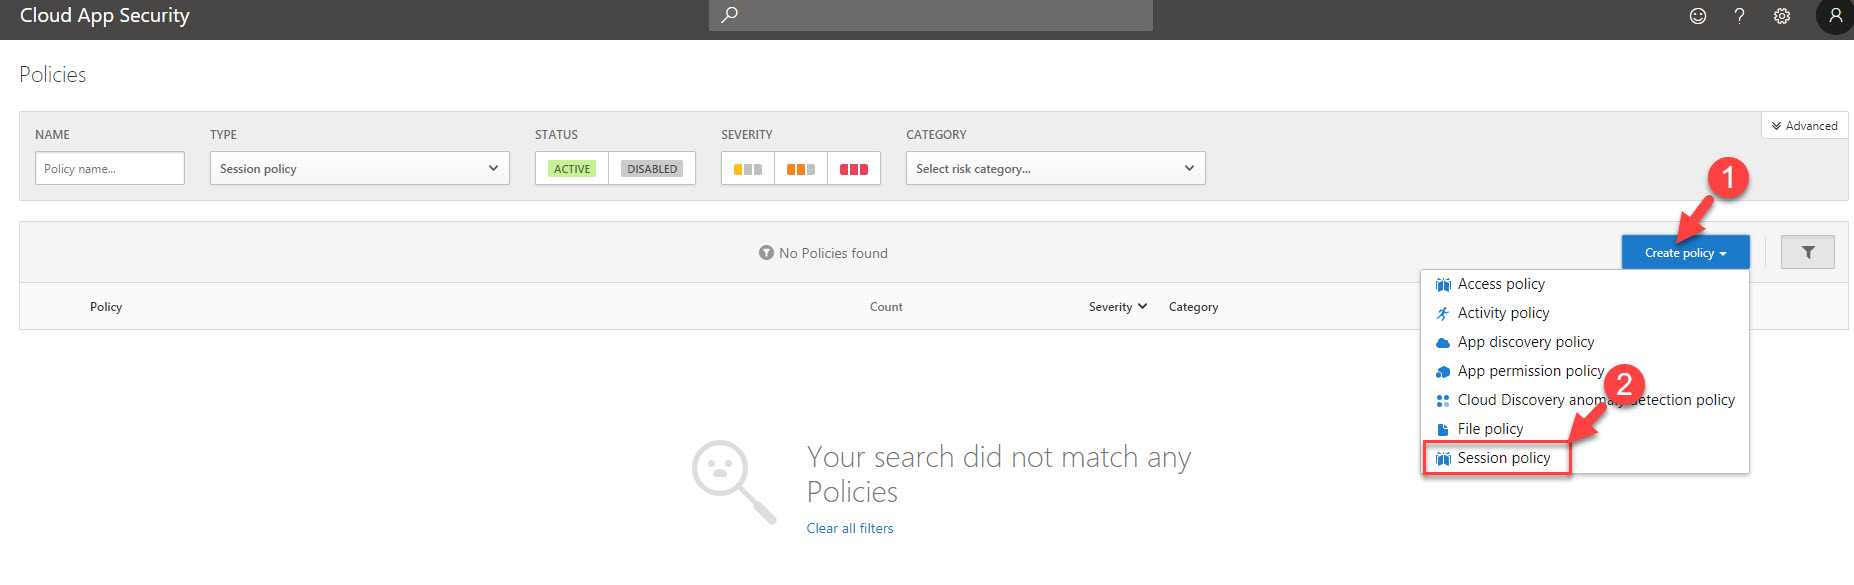
Task: Click the STATUS filter label
Action: pos(556,135)
